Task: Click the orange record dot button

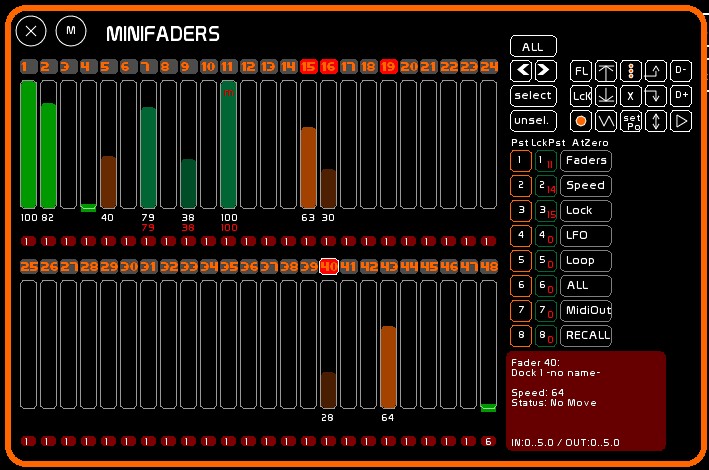Action: (x=581, y=121)
